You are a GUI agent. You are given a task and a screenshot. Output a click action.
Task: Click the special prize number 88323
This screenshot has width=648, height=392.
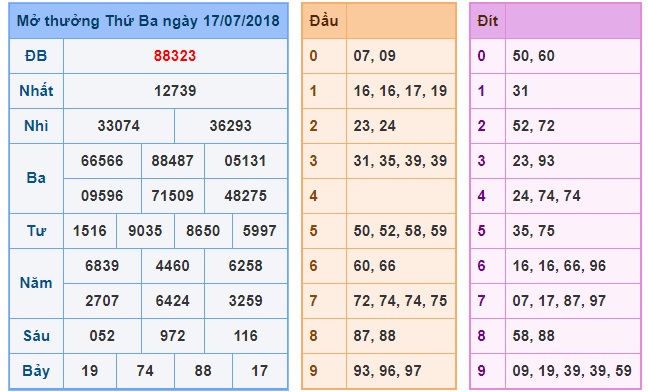pos(175,56)
